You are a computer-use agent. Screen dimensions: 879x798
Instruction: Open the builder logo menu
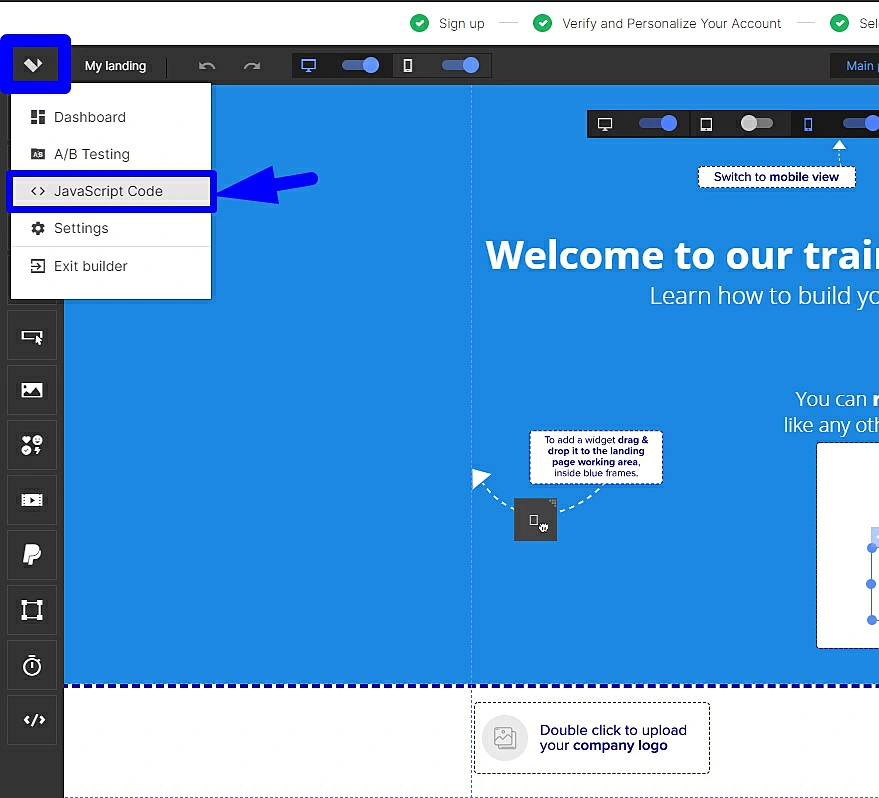pyautogui.click(x=34, y=65)
